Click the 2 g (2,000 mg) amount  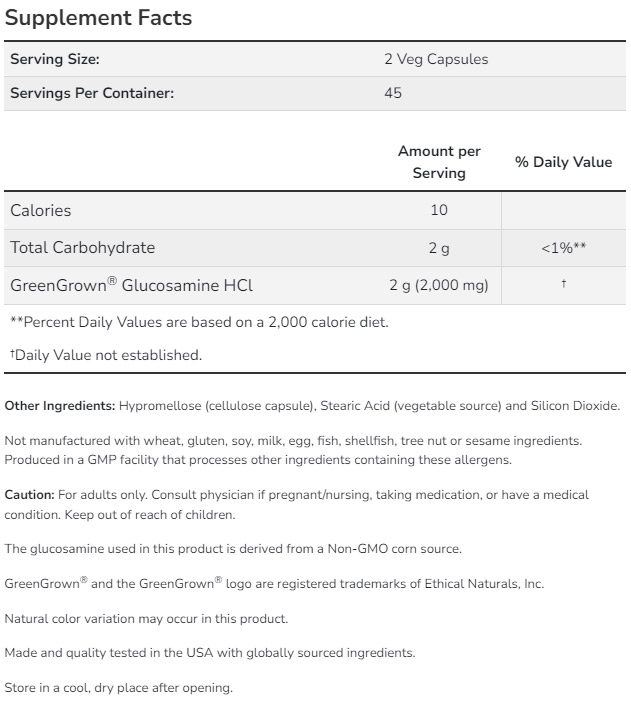tap(439, 285)
